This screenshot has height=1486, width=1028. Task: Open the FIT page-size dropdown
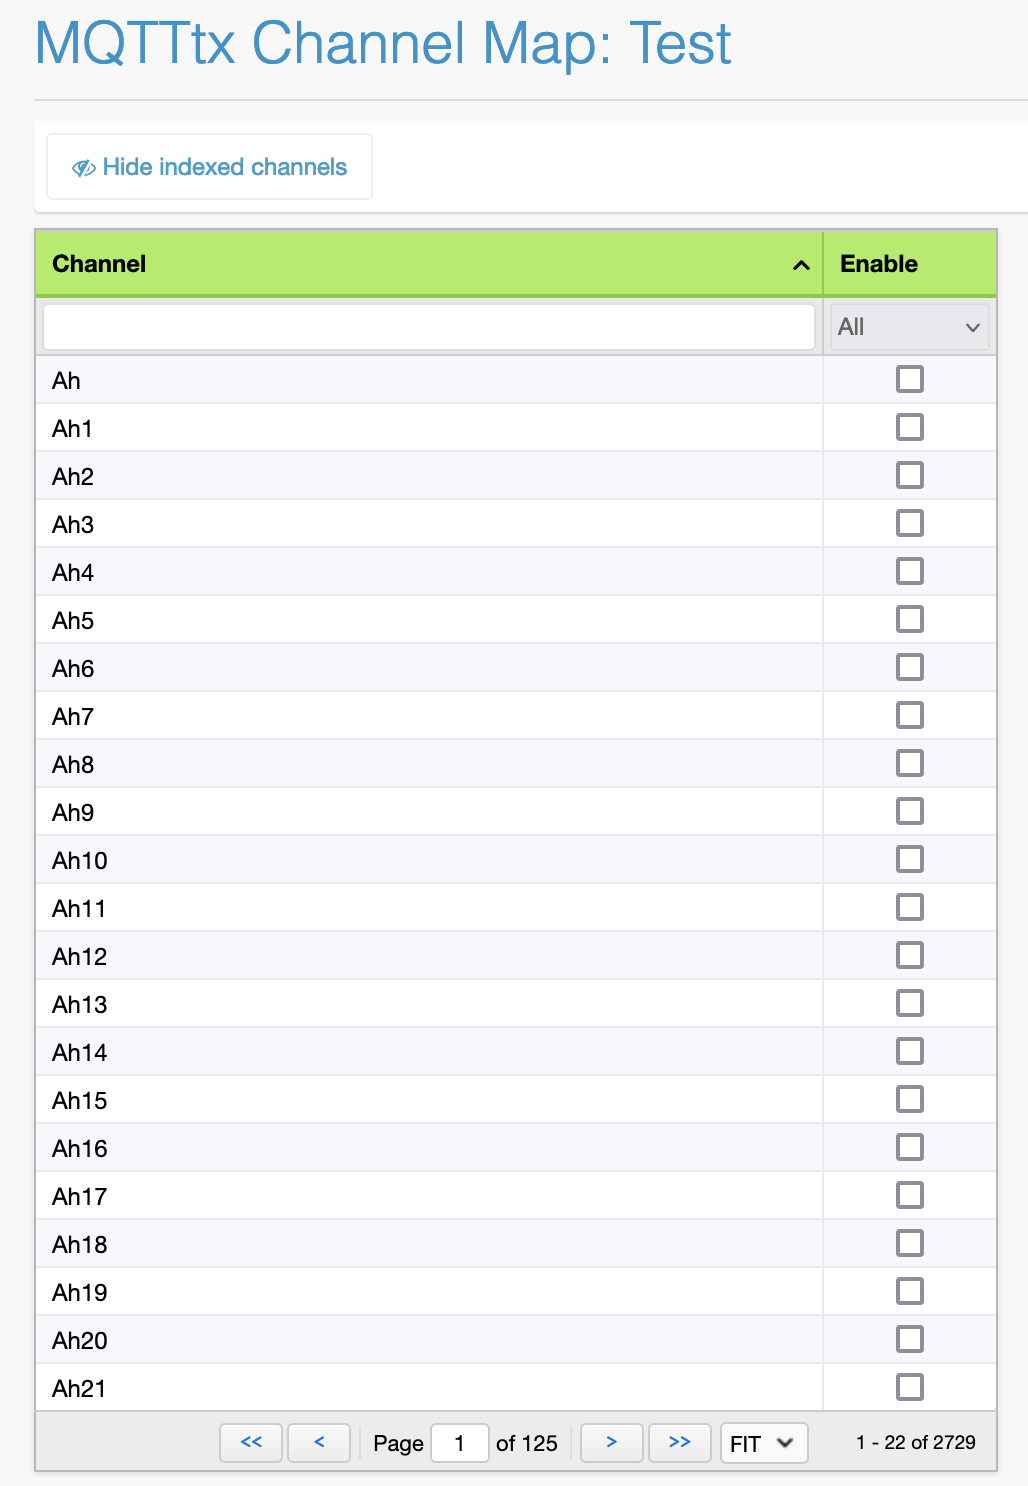(763, 1442)
